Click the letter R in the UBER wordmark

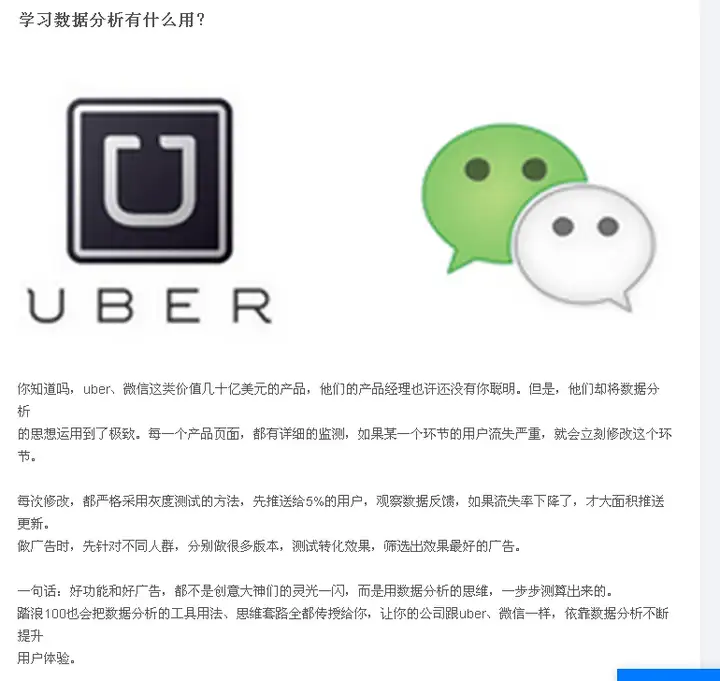coord(253,305)
